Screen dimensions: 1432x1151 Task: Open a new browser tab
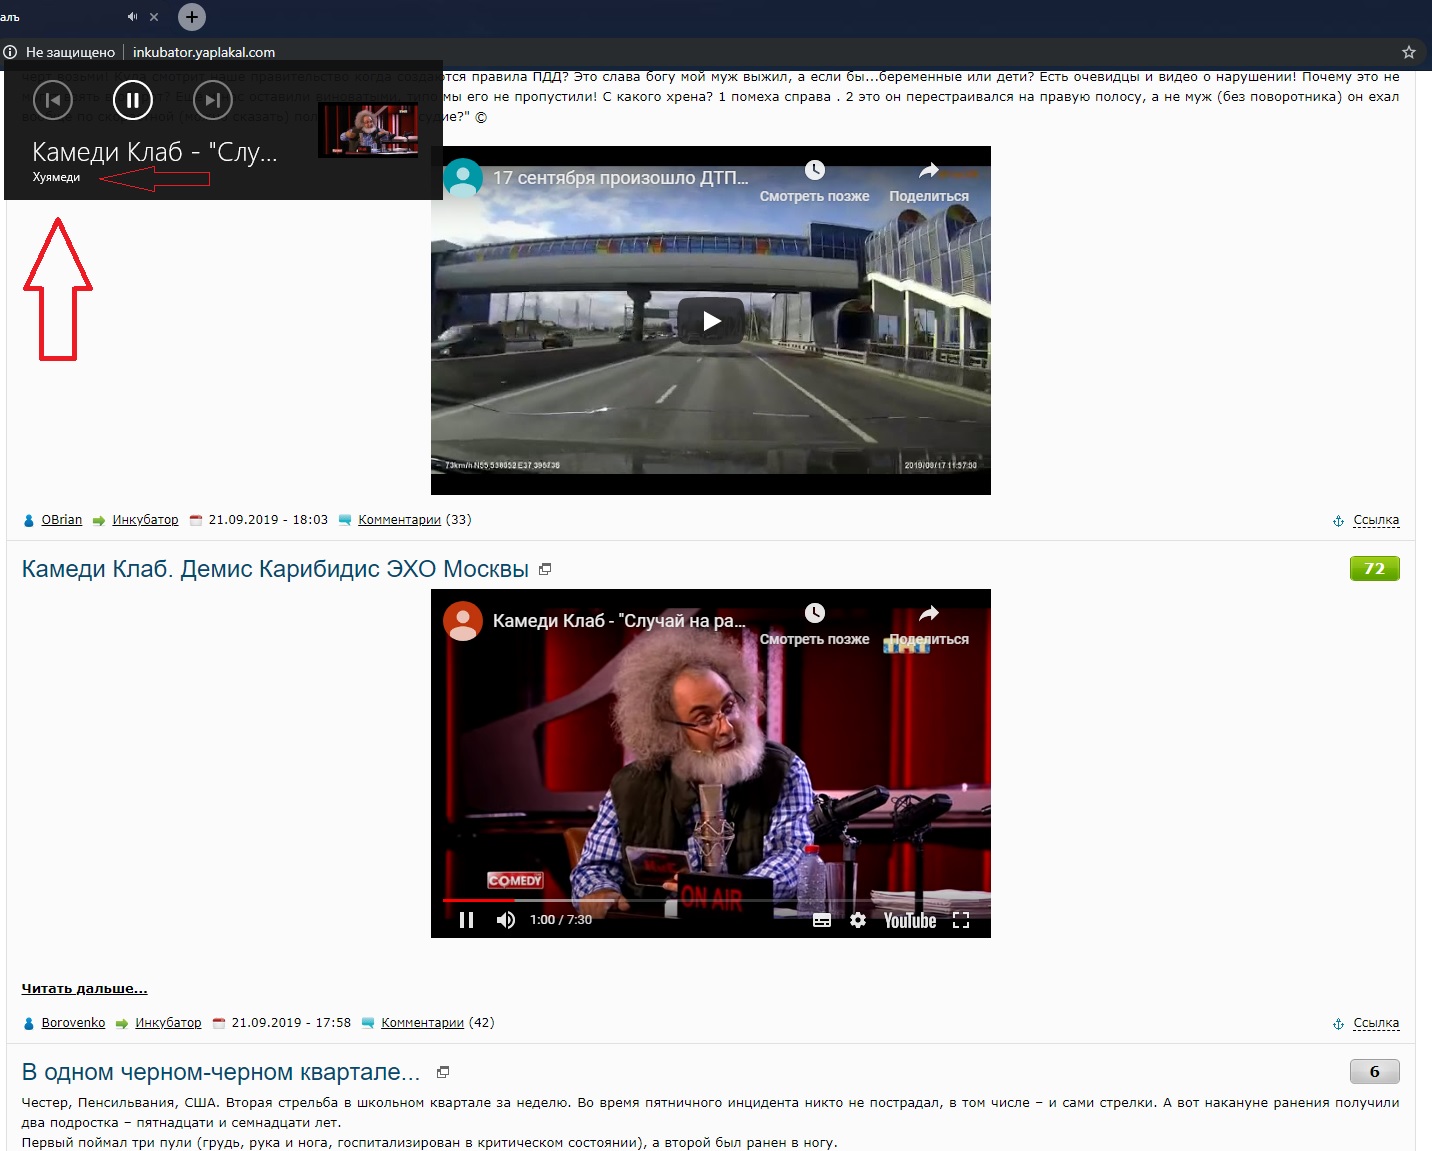[x=192, y=17]
